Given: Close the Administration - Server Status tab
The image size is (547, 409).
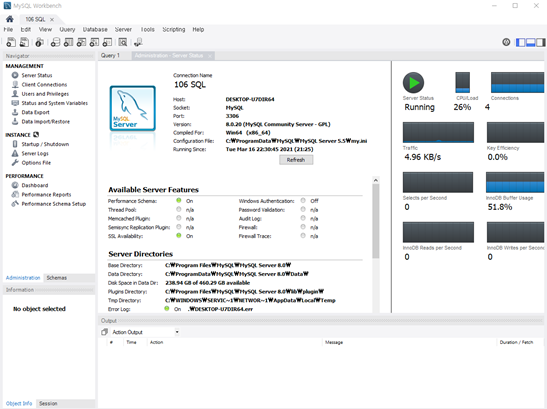Looking at the screenshot, I should pos(210,56).
